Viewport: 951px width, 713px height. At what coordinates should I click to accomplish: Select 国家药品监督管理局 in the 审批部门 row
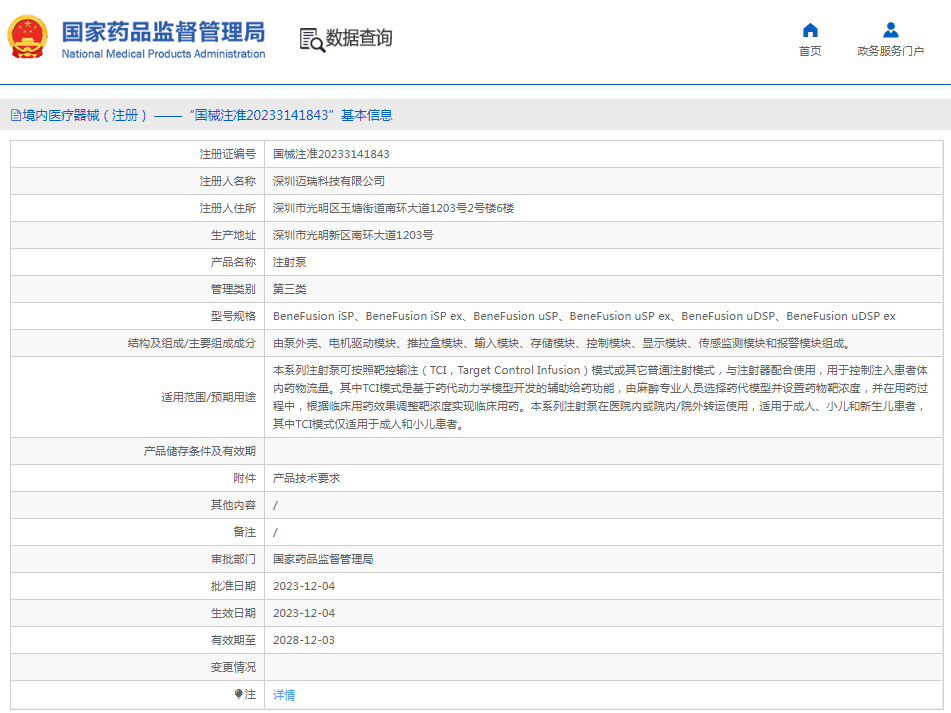coord(323,559)
